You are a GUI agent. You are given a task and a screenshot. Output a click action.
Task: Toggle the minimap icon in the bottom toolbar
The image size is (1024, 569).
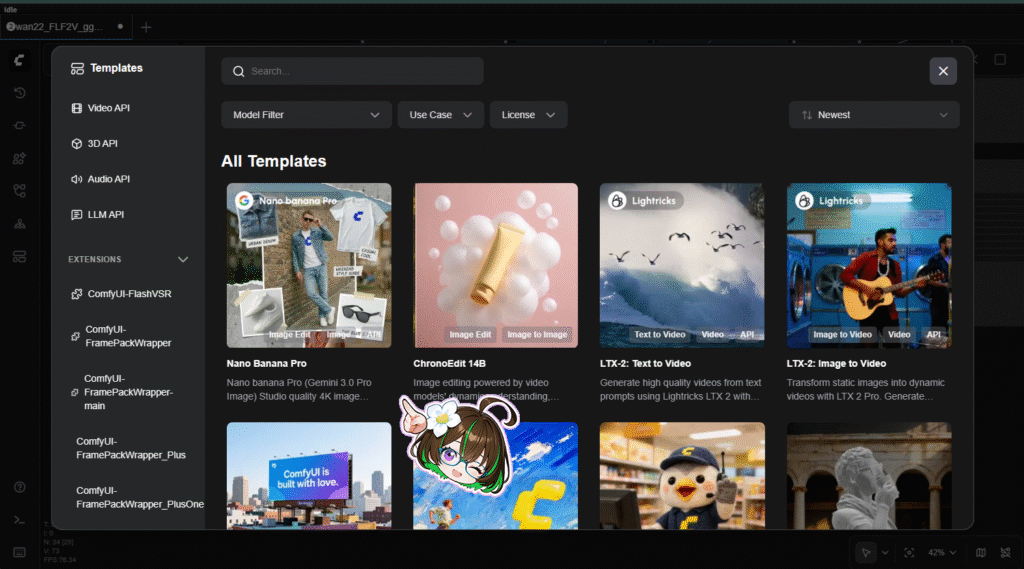pyautogui.click(x=980, y=552)
